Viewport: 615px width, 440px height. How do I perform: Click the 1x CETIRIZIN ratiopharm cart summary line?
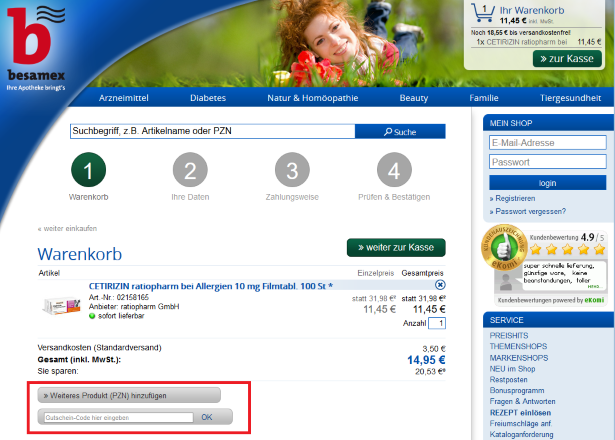pyautogui.click(x=539, y=42)
